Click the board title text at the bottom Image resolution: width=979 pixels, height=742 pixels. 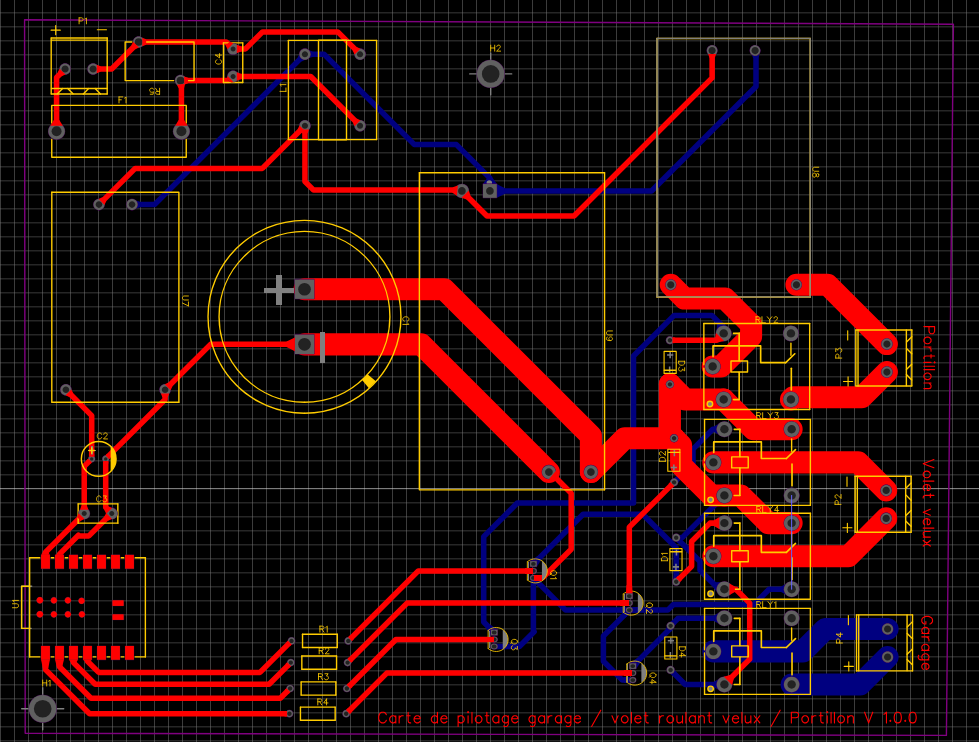click(650, 718)
